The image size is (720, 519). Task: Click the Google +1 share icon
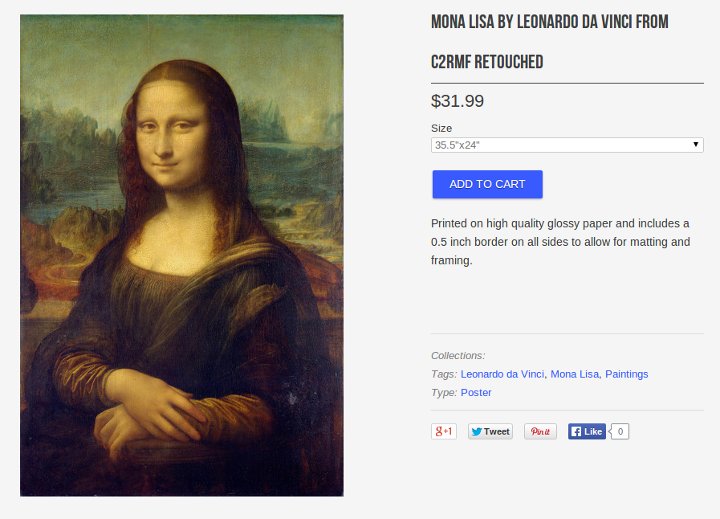[444, 431]
